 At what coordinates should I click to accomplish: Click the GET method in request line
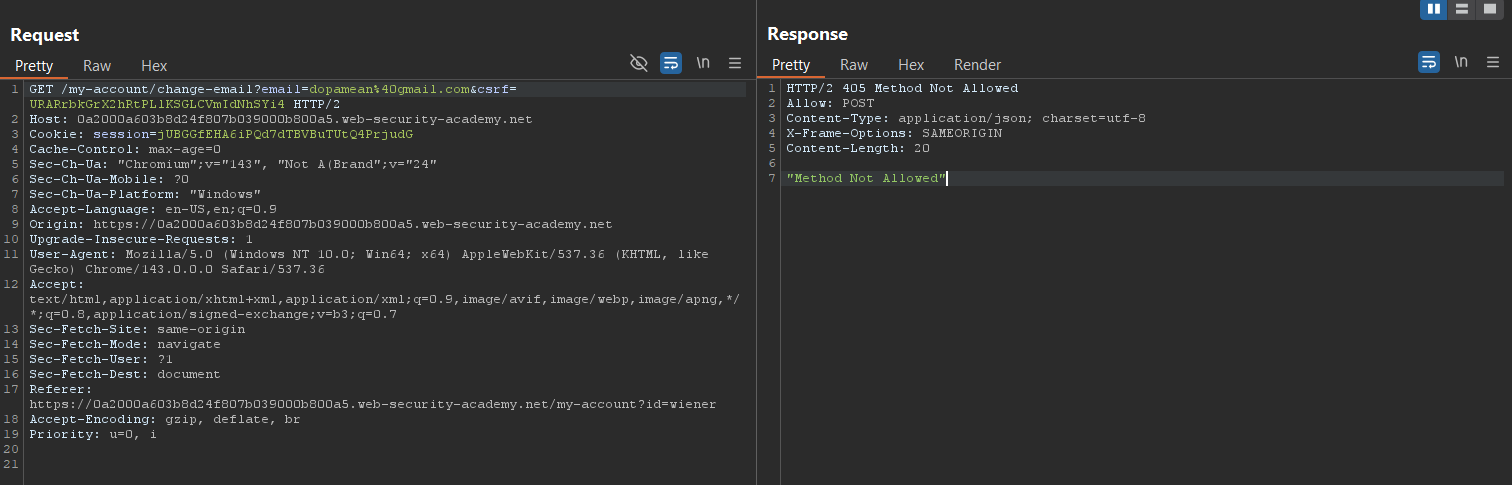41,89
